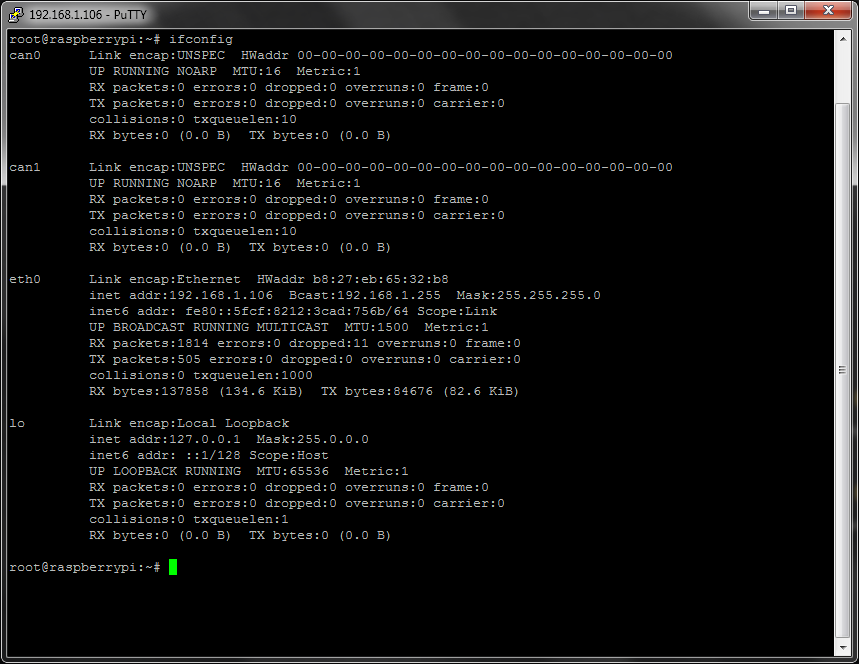The width and height of the screenshot is (859, 664).
Task: Click the Mask:255.0.0.0 value
Action: tap(312, 439)
